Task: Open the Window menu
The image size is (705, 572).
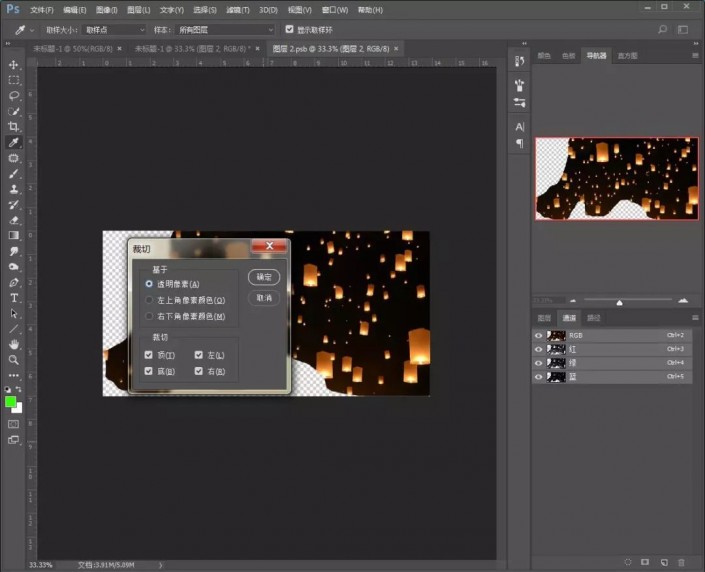Action: [335, 10]
